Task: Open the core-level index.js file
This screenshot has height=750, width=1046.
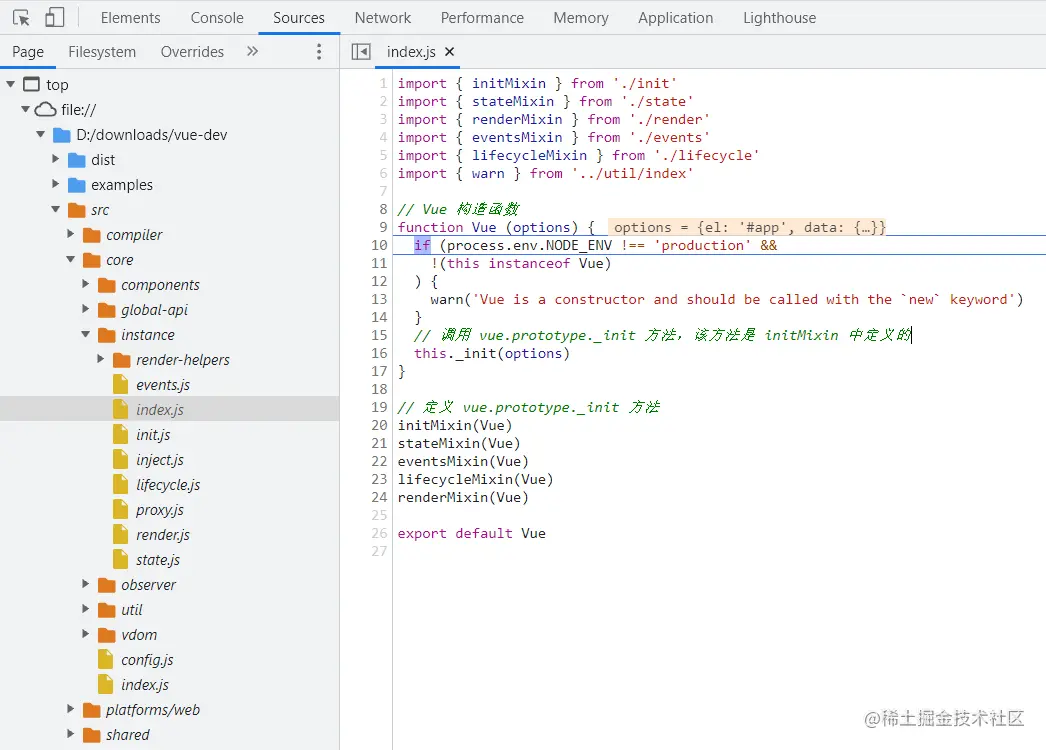Action: 145,685
